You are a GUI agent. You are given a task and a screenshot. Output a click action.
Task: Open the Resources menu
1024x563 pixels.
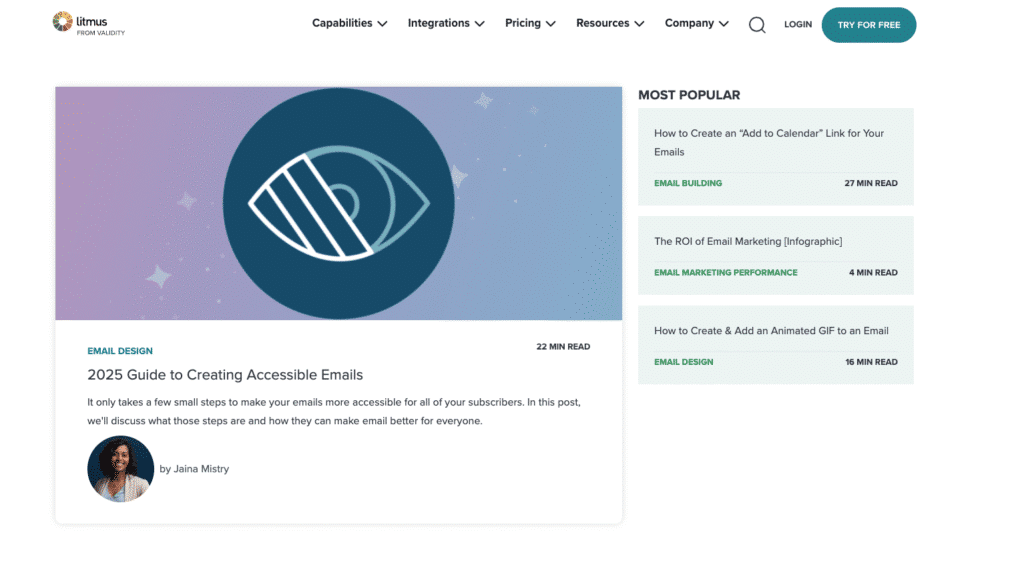point(609,23)
